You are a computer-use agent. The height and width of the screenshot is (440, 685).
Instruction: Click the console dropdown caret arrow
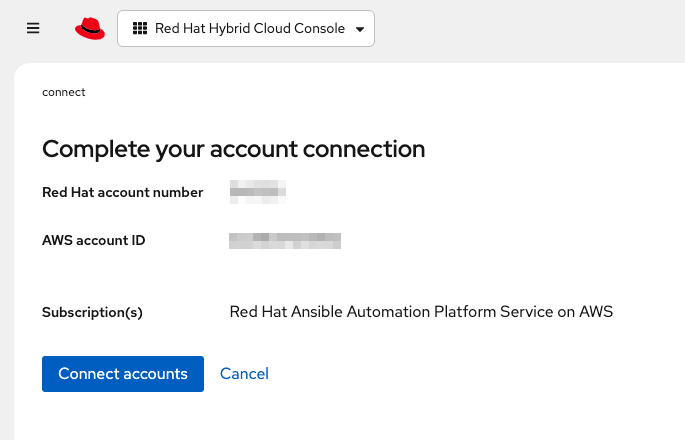coord(360,29)
